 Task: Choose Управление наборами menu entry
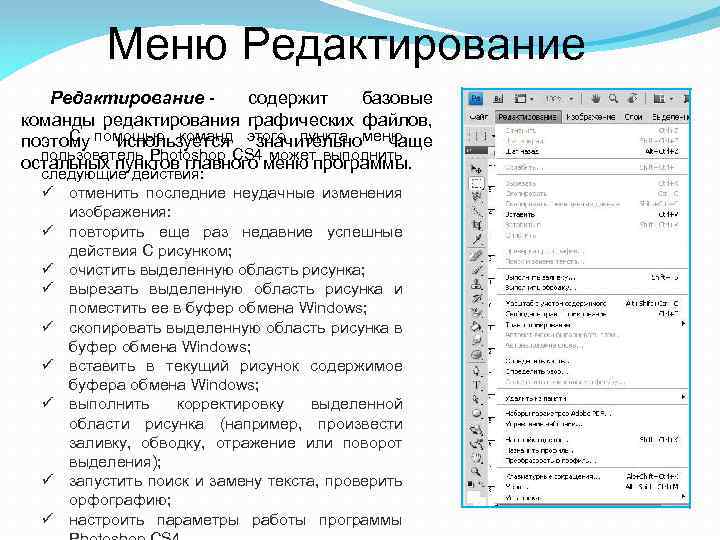[x=592, y=424]
